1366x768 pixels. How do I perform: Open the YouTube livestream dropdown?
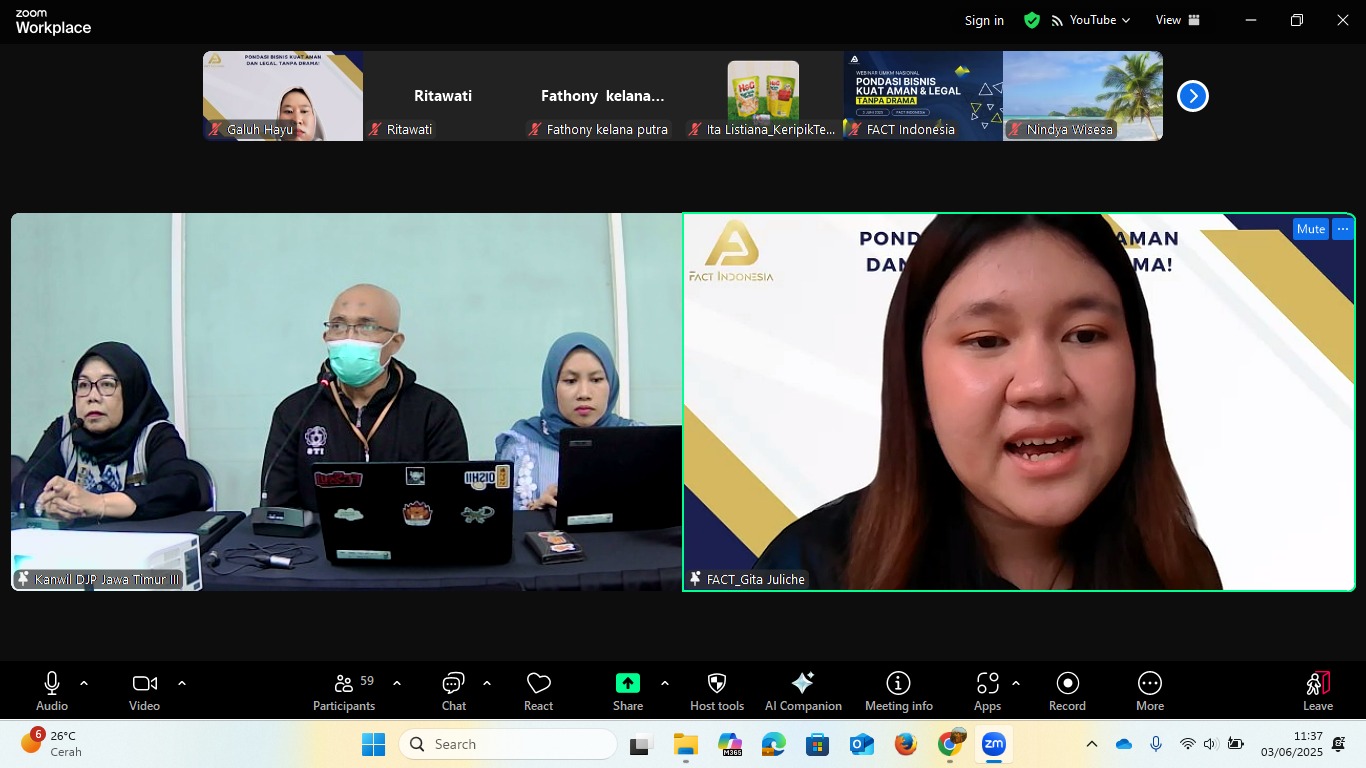(x=1091, y=20)
